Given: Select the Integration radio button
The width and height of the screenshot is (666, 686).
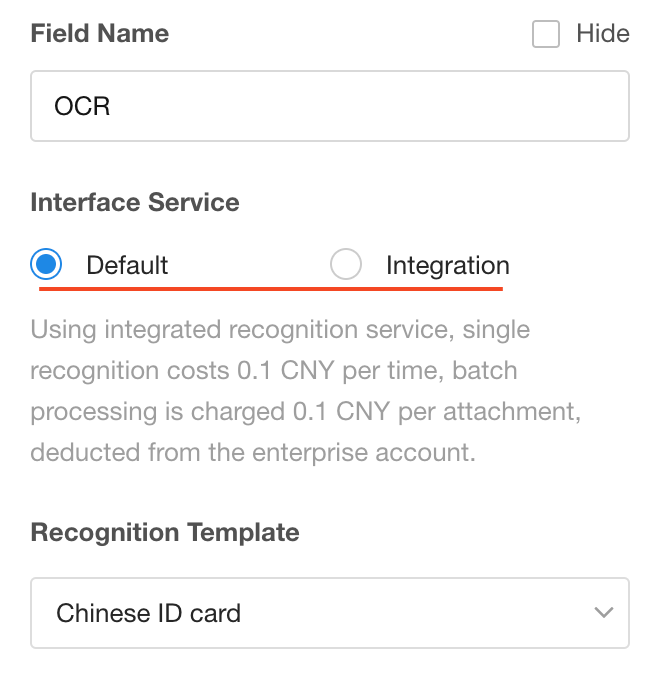Looking at the screenshot, I should pos(346,265).
